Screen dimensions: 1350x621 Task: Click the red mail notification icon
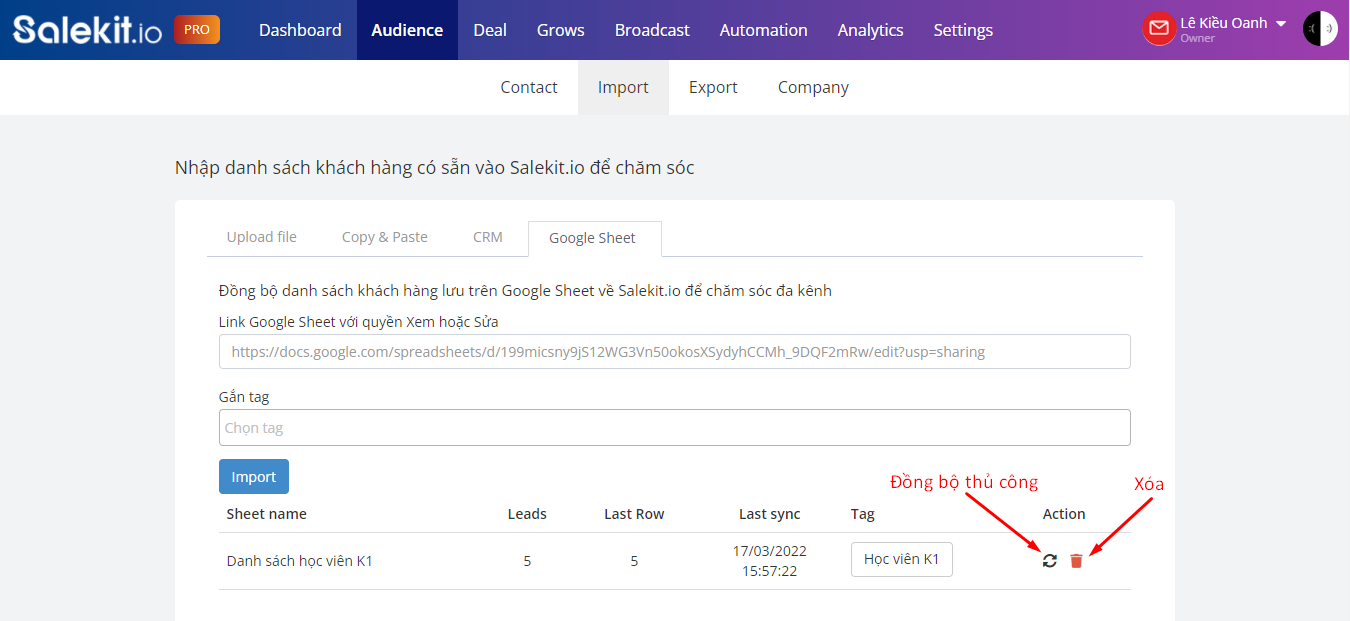1159,28
